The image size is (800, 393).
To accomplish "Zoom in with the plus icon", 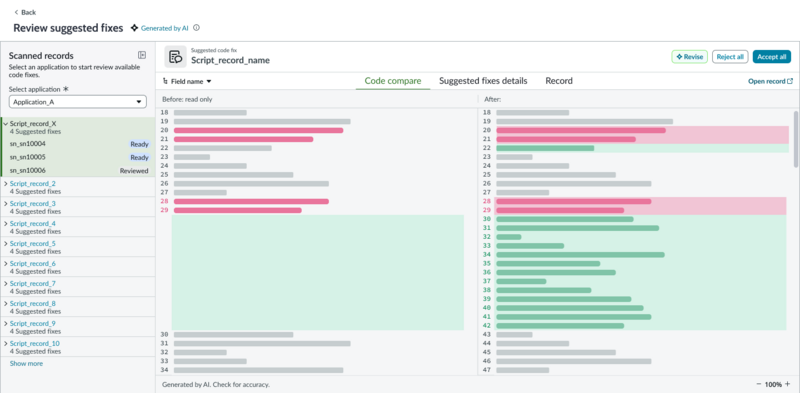I will click(x=787, y=384).
